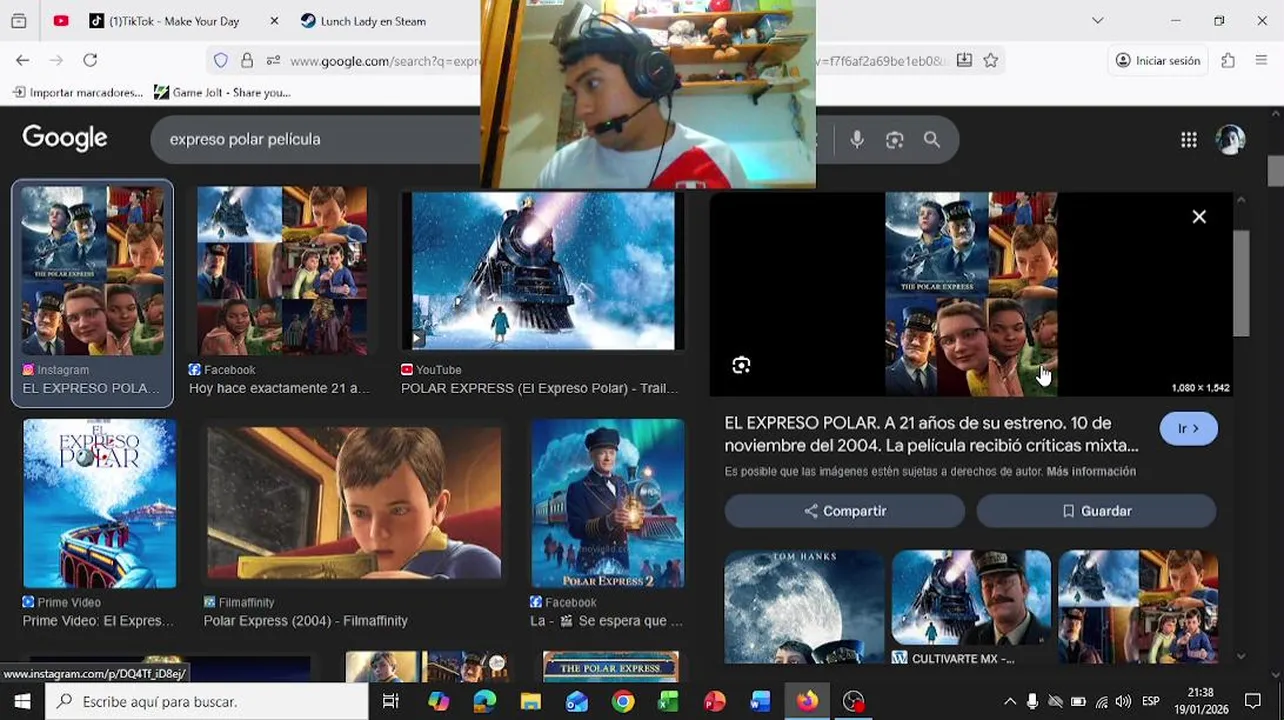Open the Facebook Hoy hace exactamente 21 image result
This screenshot has height=720, width=1284.
pyautogui.click(x=282, y=271)
